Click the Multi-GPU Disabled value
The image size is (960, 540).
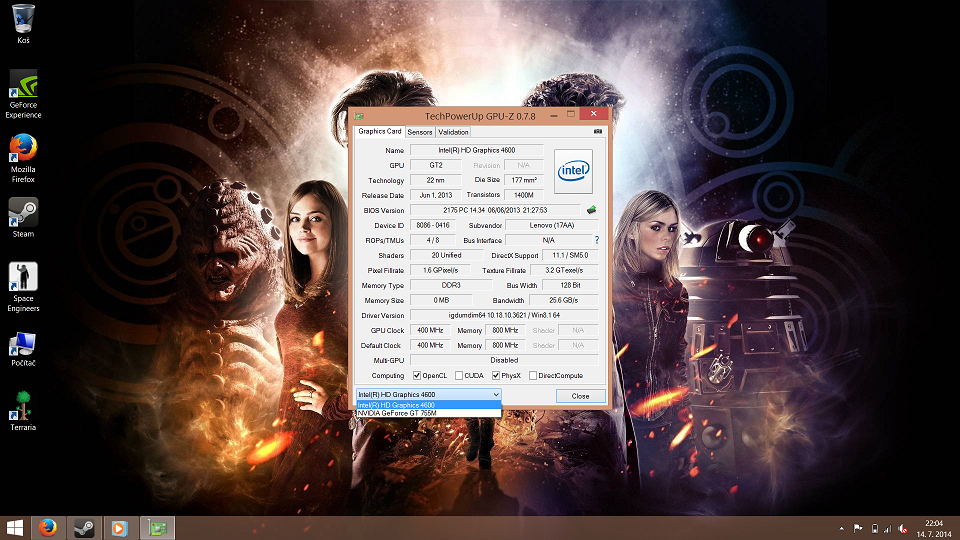(x=504, y=361)
